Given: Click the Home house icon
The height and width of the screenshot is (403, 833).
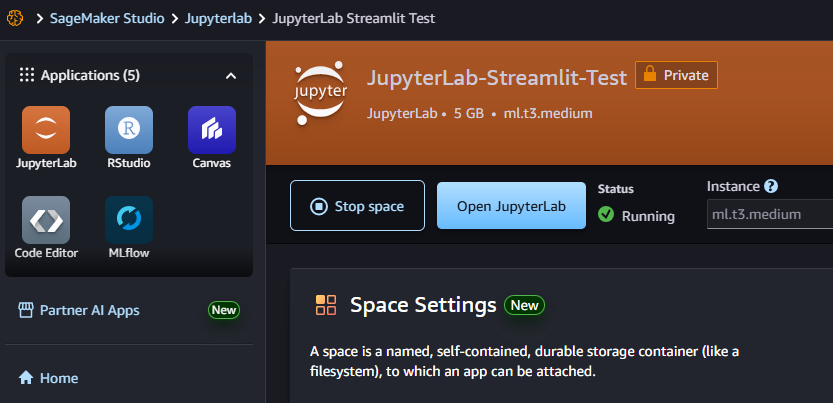Looking at the screenshot, I should [x=26, y=378].
